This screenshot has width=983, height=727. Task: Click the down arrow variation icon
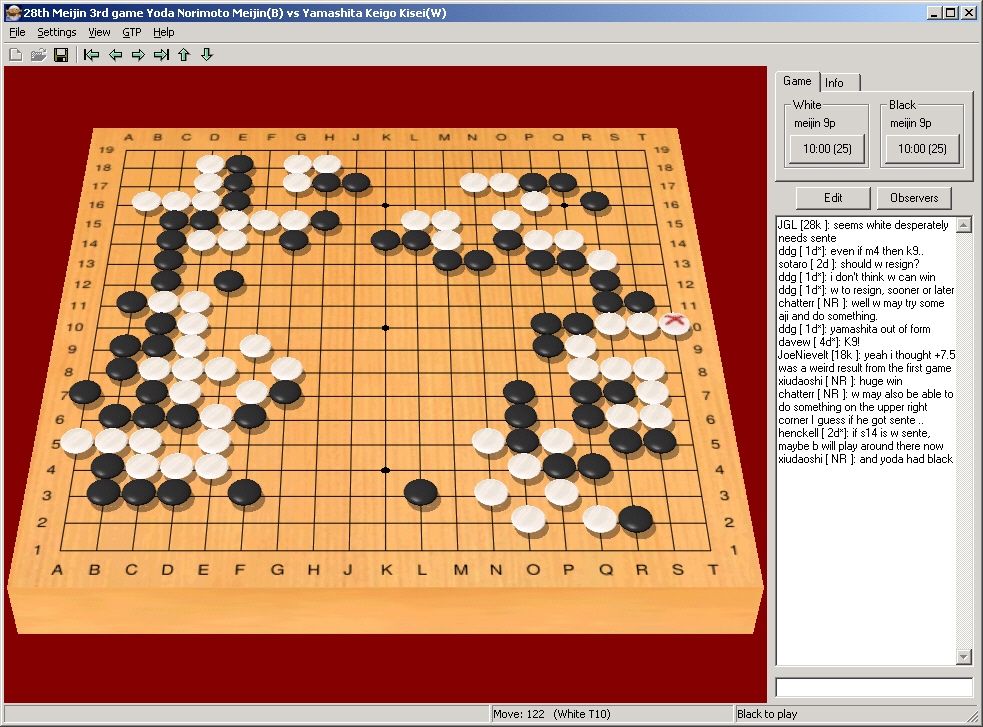pyautogui.click(x=207, y=54)
